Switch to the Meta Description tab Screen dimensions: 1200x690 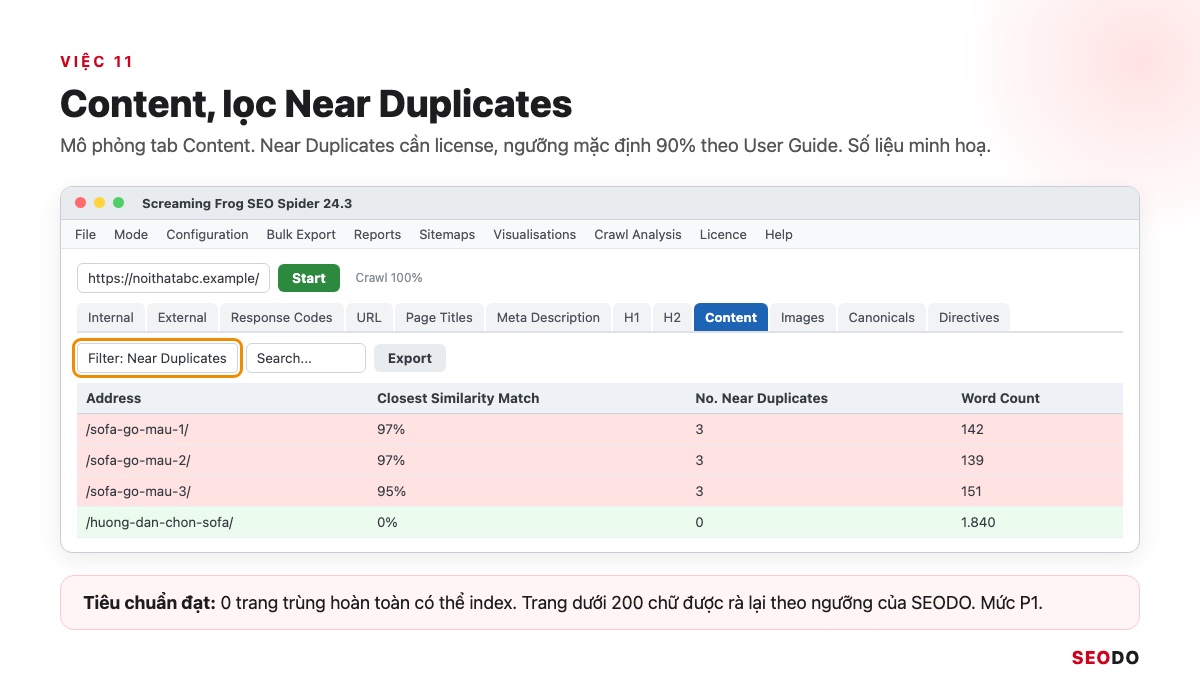coord(548,317)
